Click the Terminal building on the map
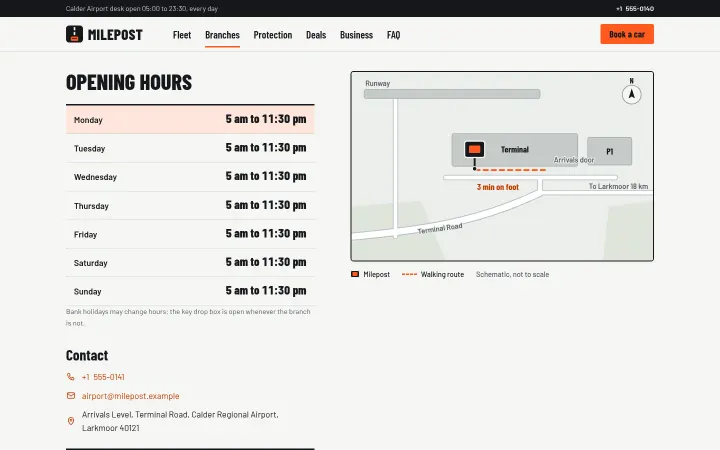This screenshot has width=720, height=450. (515, 150)
